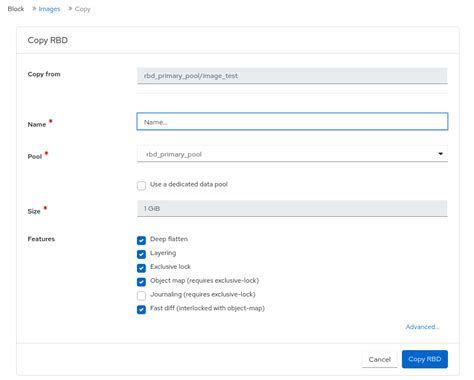Enable the Journaling feature checkbox
474x380 pixels.
point(141,296)
